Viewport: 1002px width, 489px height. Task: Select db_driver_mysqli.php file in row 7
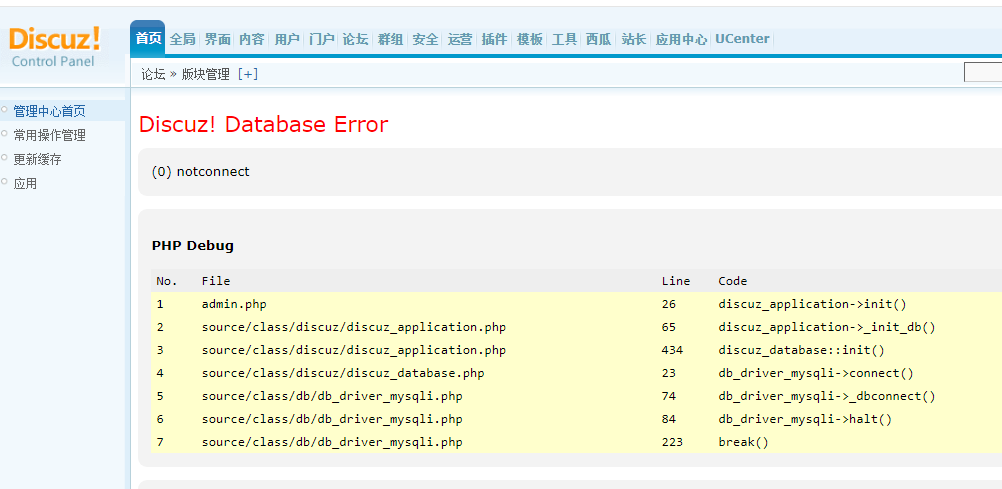pos(332,442)
